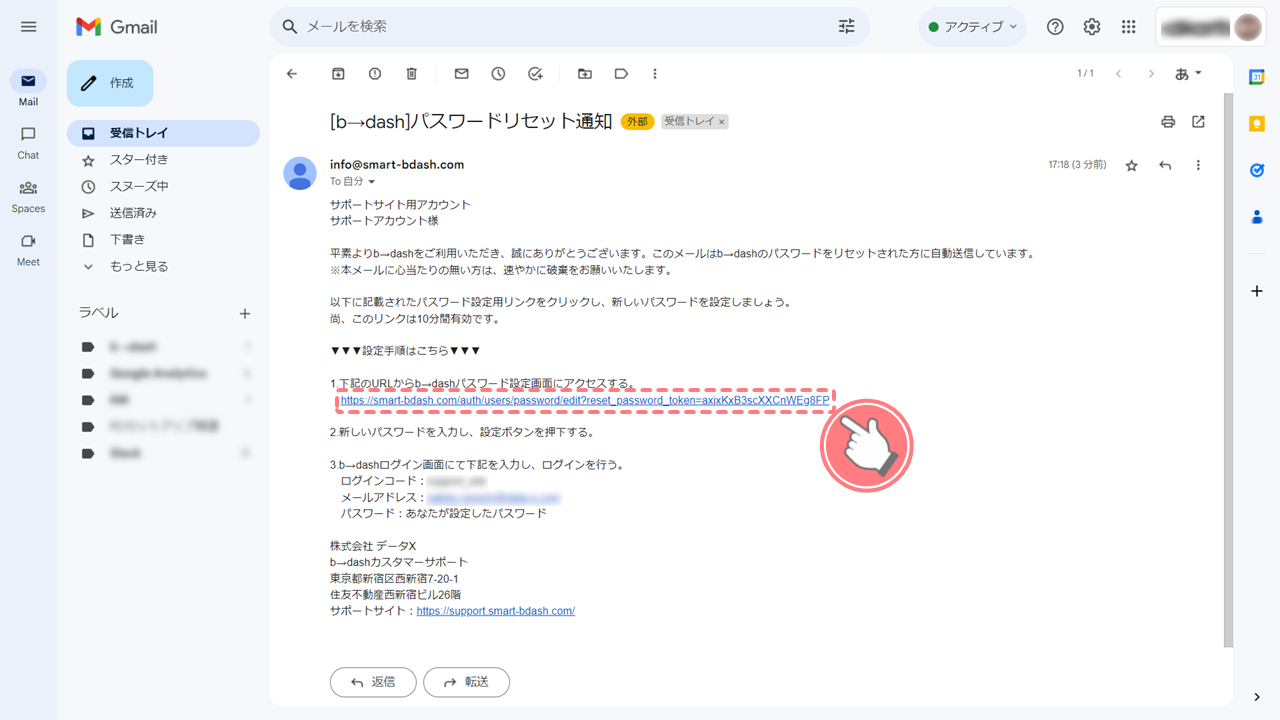Open Mail in the left rail
This screenshot has height=720, width=1280.
[x=28, y=89]
